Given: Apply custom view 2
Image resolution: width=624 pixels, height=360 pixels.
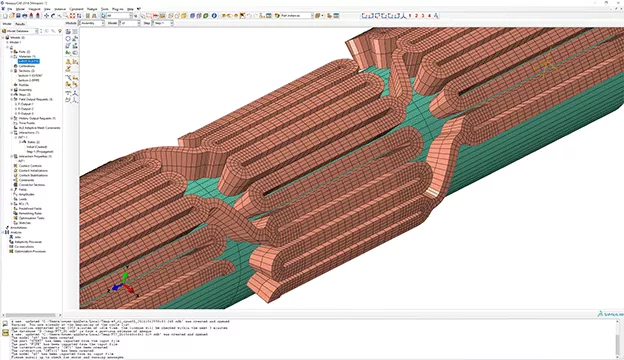Looking at the screenshot, I should click(416, 16).
